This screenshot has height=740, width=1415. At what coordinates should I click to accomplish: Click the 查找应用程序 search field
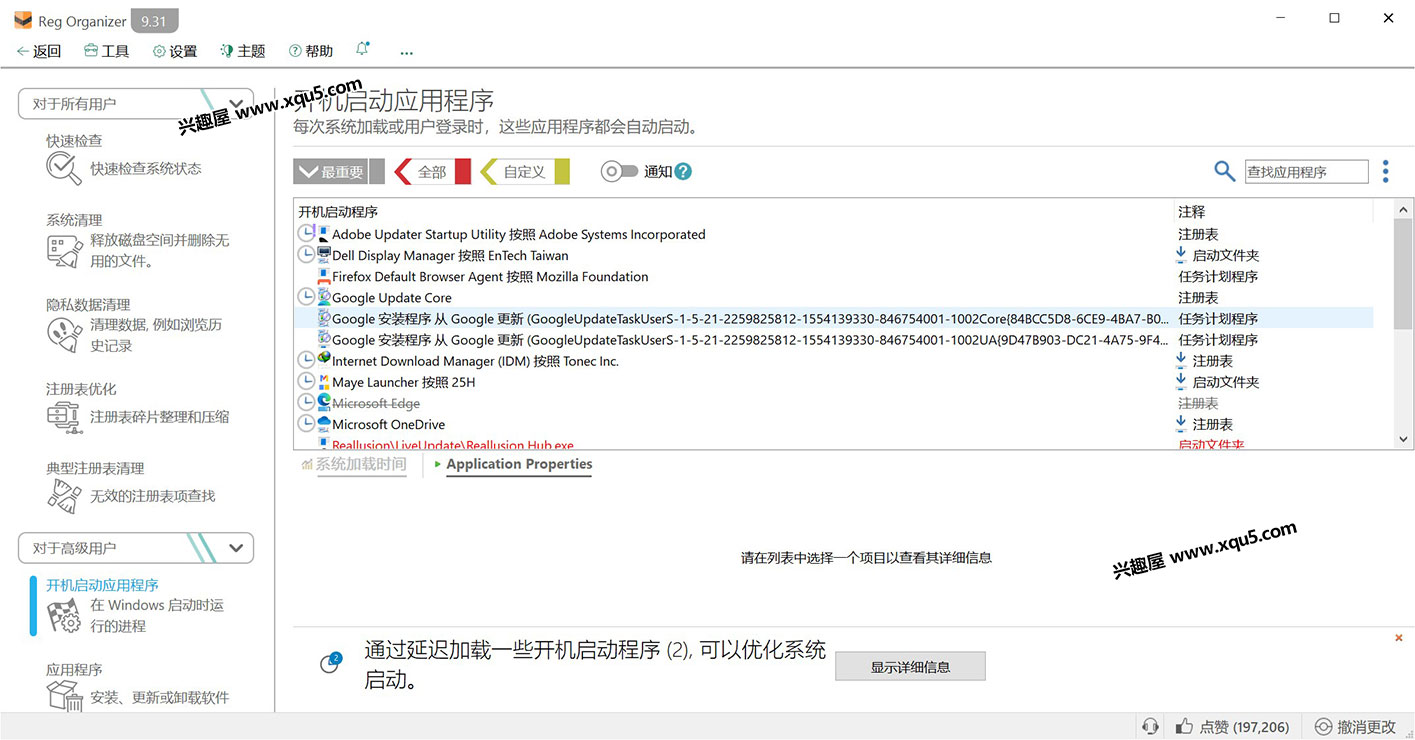[x=1306, y=172]
